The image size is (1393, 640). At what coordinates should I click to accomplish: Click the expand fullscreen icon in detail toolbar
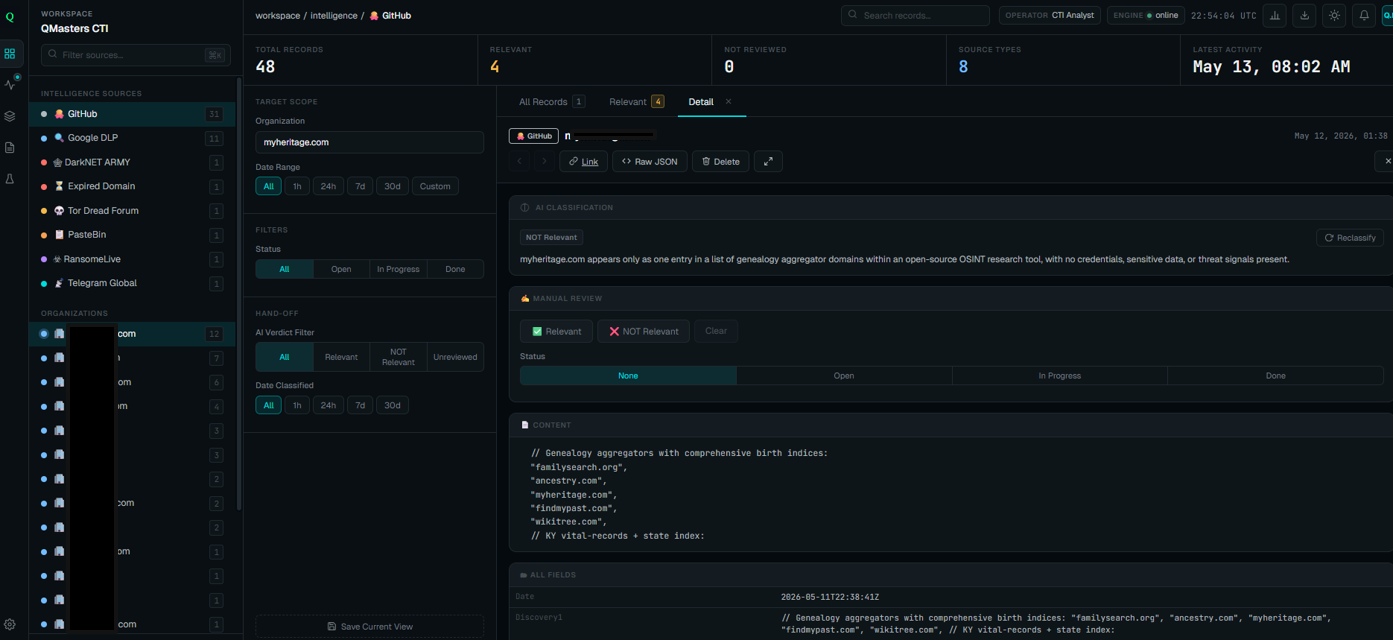pyautogui.click(x=768, y=161)
